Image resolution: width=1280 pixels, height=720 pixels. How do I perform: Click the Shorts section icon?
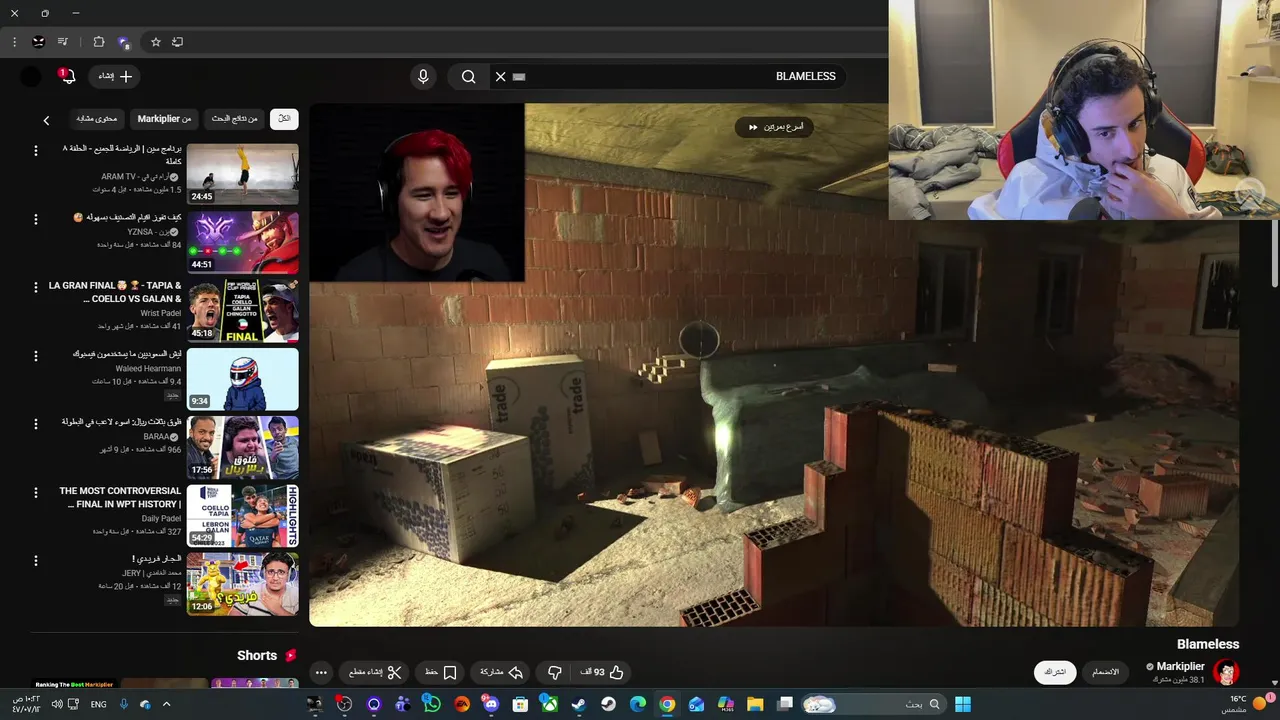291,656
